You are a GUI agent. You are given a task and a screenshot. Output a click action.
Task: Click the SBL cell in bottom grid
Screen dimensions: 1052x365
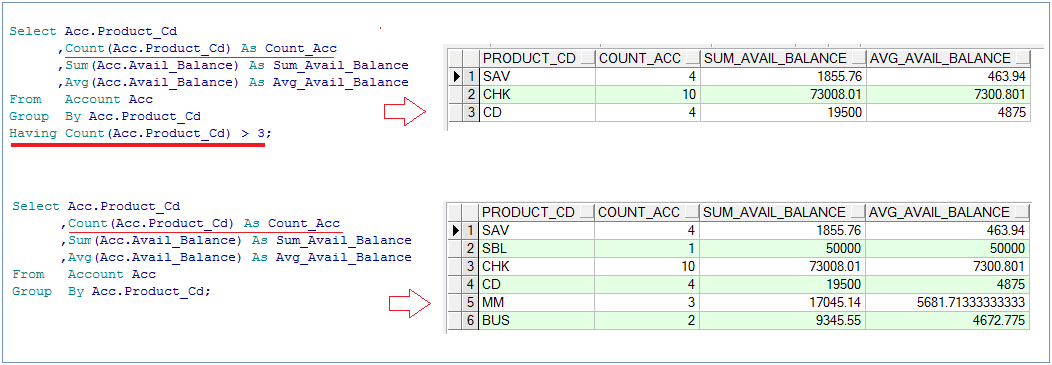pyautogui.click(x=537, y=248)
